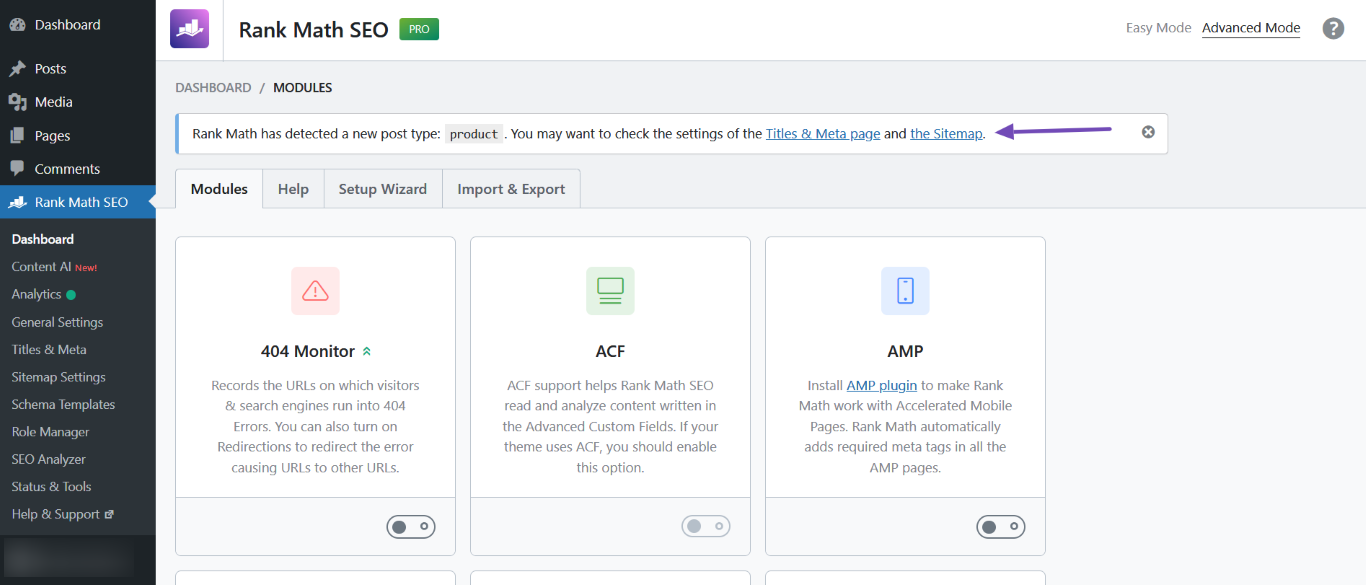Image resolution: width=1366 pixels, height=585 pixels.
Task: Dismiss the new post type notice
Action: [1148, 132]
